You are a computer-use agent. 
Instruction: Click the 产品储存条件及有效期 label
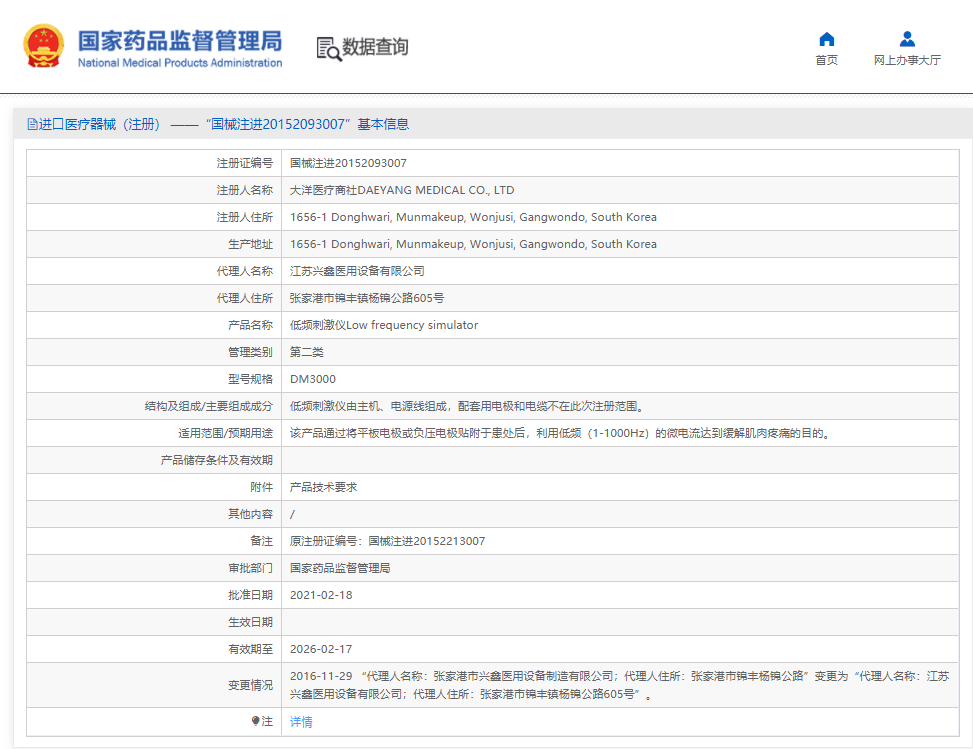[217, 460]
